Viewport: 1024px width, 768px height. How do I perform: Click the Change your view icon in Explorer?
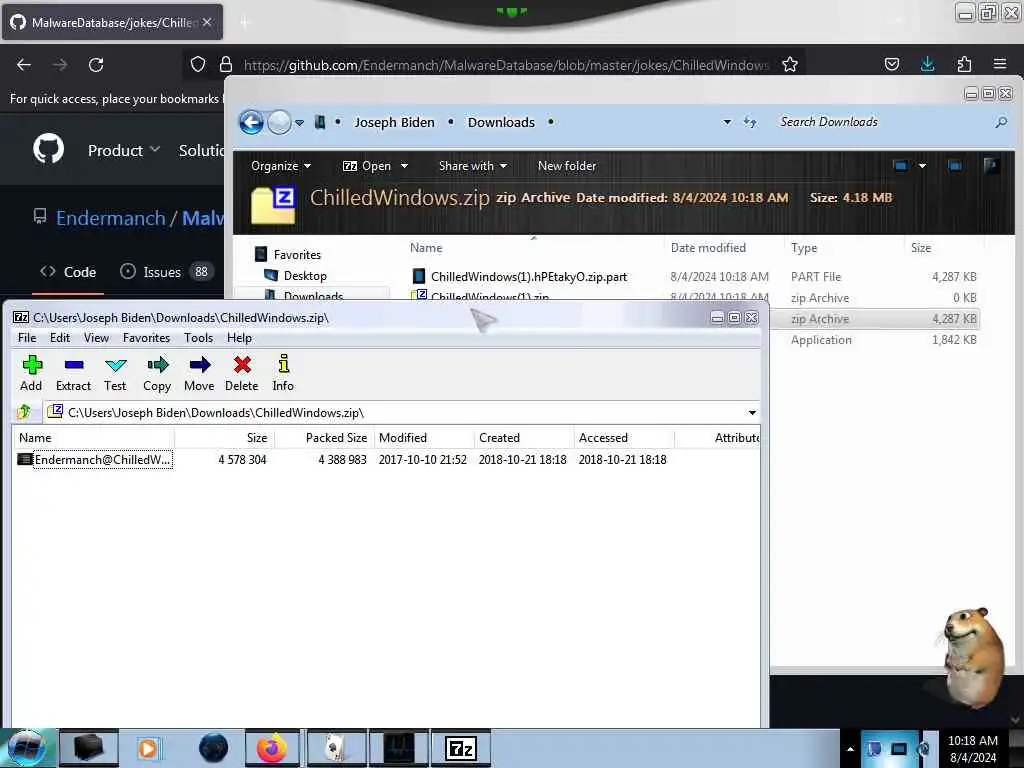[x=900, y=166]
